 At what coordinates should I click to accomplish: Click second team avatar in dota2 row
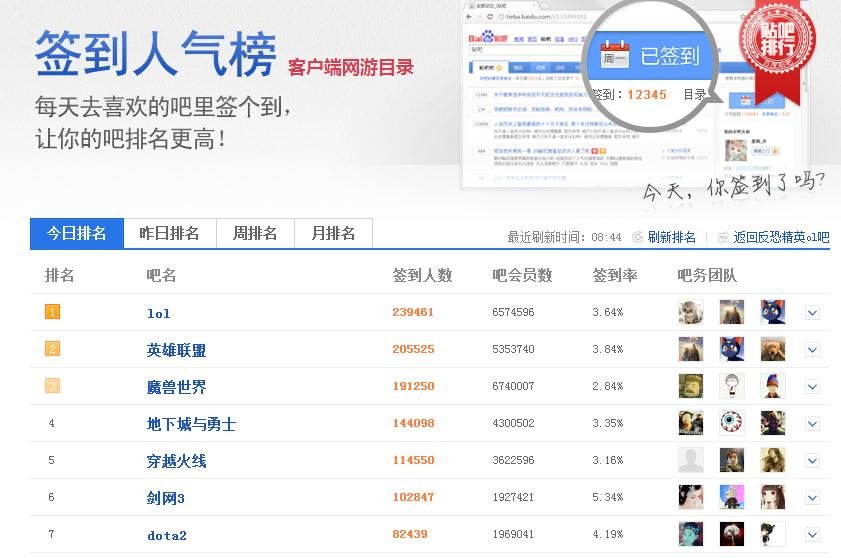(x=732, y=534)
